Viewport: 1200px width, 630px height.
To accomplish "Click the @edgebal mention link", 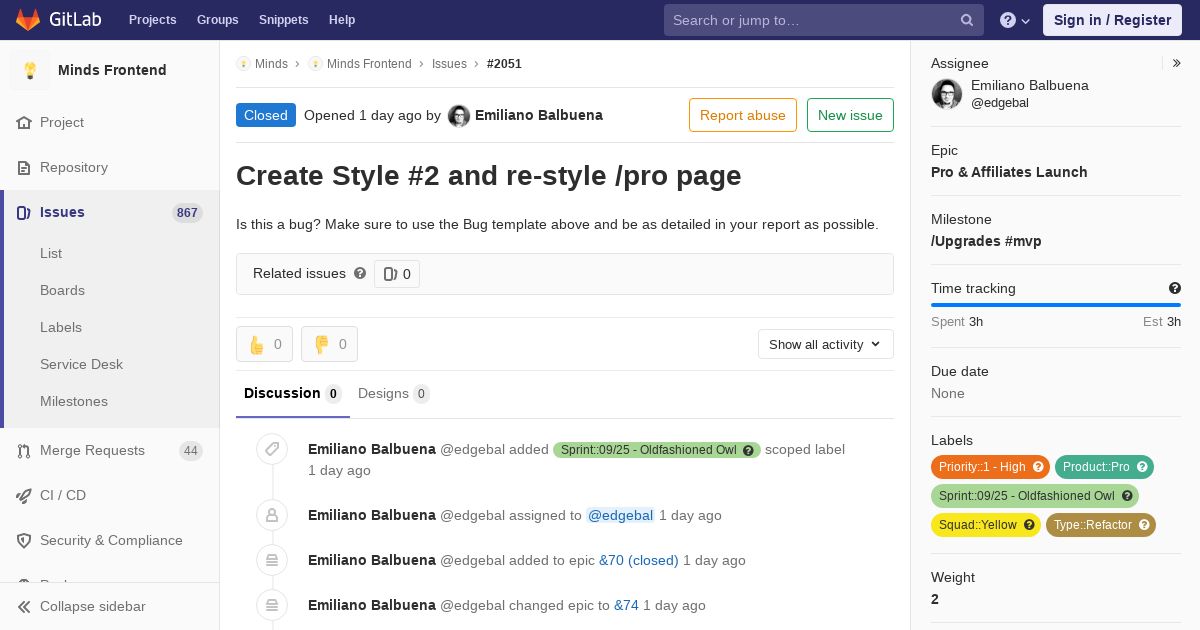I will (620, 515).
